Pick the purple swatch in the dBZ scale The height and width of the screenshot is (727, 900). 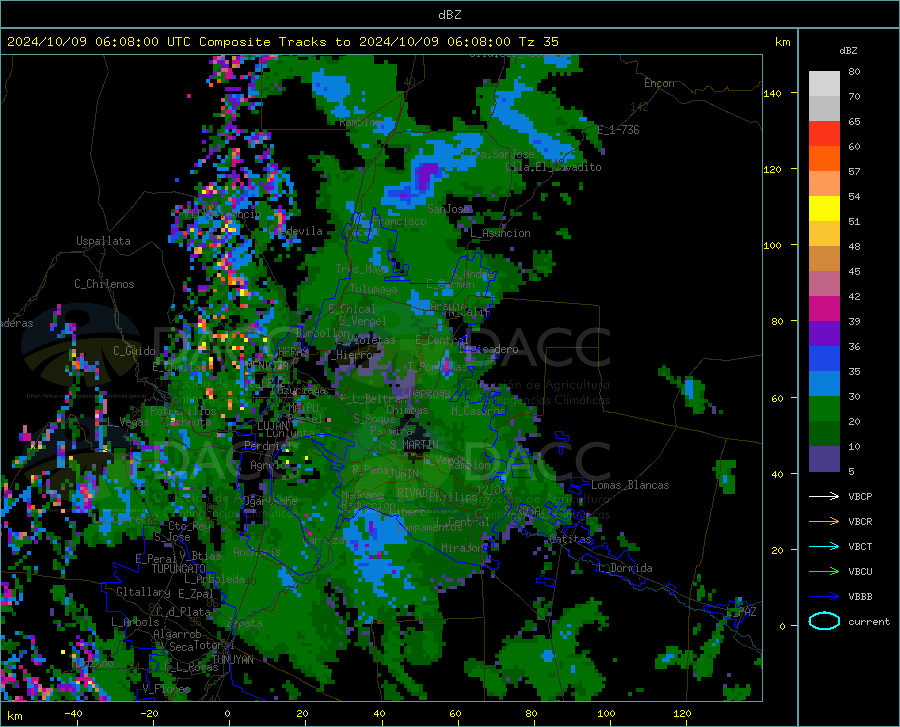[824, 334]
